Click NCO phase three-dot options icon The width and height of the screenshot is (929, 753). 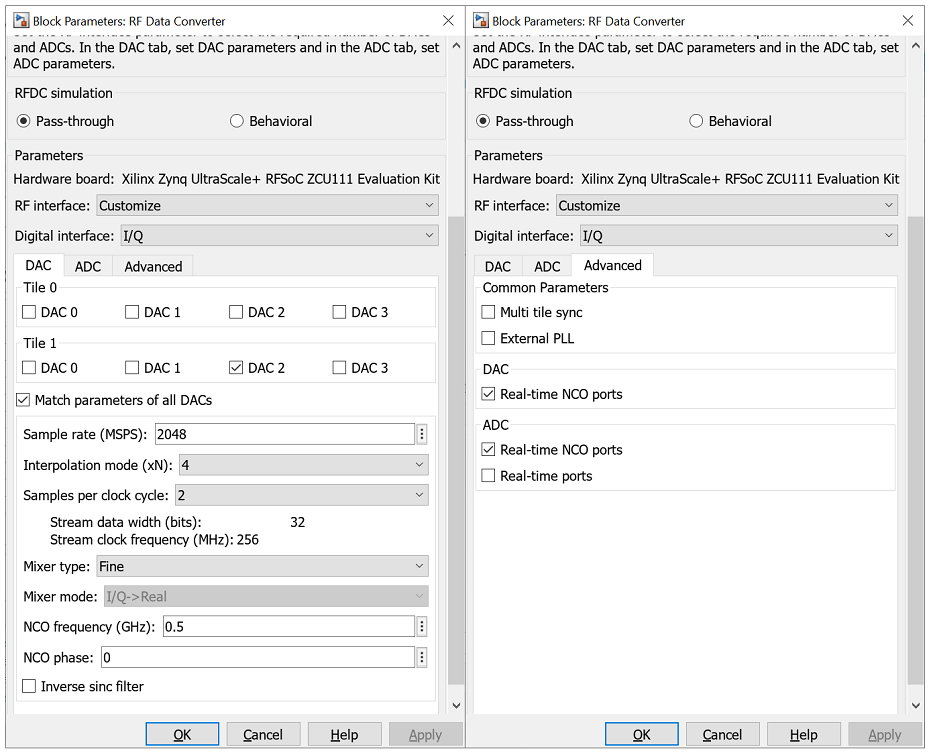click(x=422, y=657)
